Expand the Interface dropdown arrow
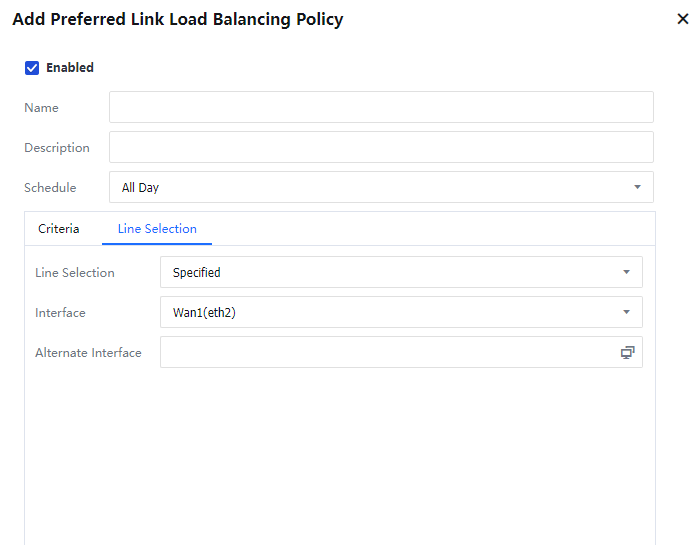This screenshot has width=696, height=545. (626, 312)
